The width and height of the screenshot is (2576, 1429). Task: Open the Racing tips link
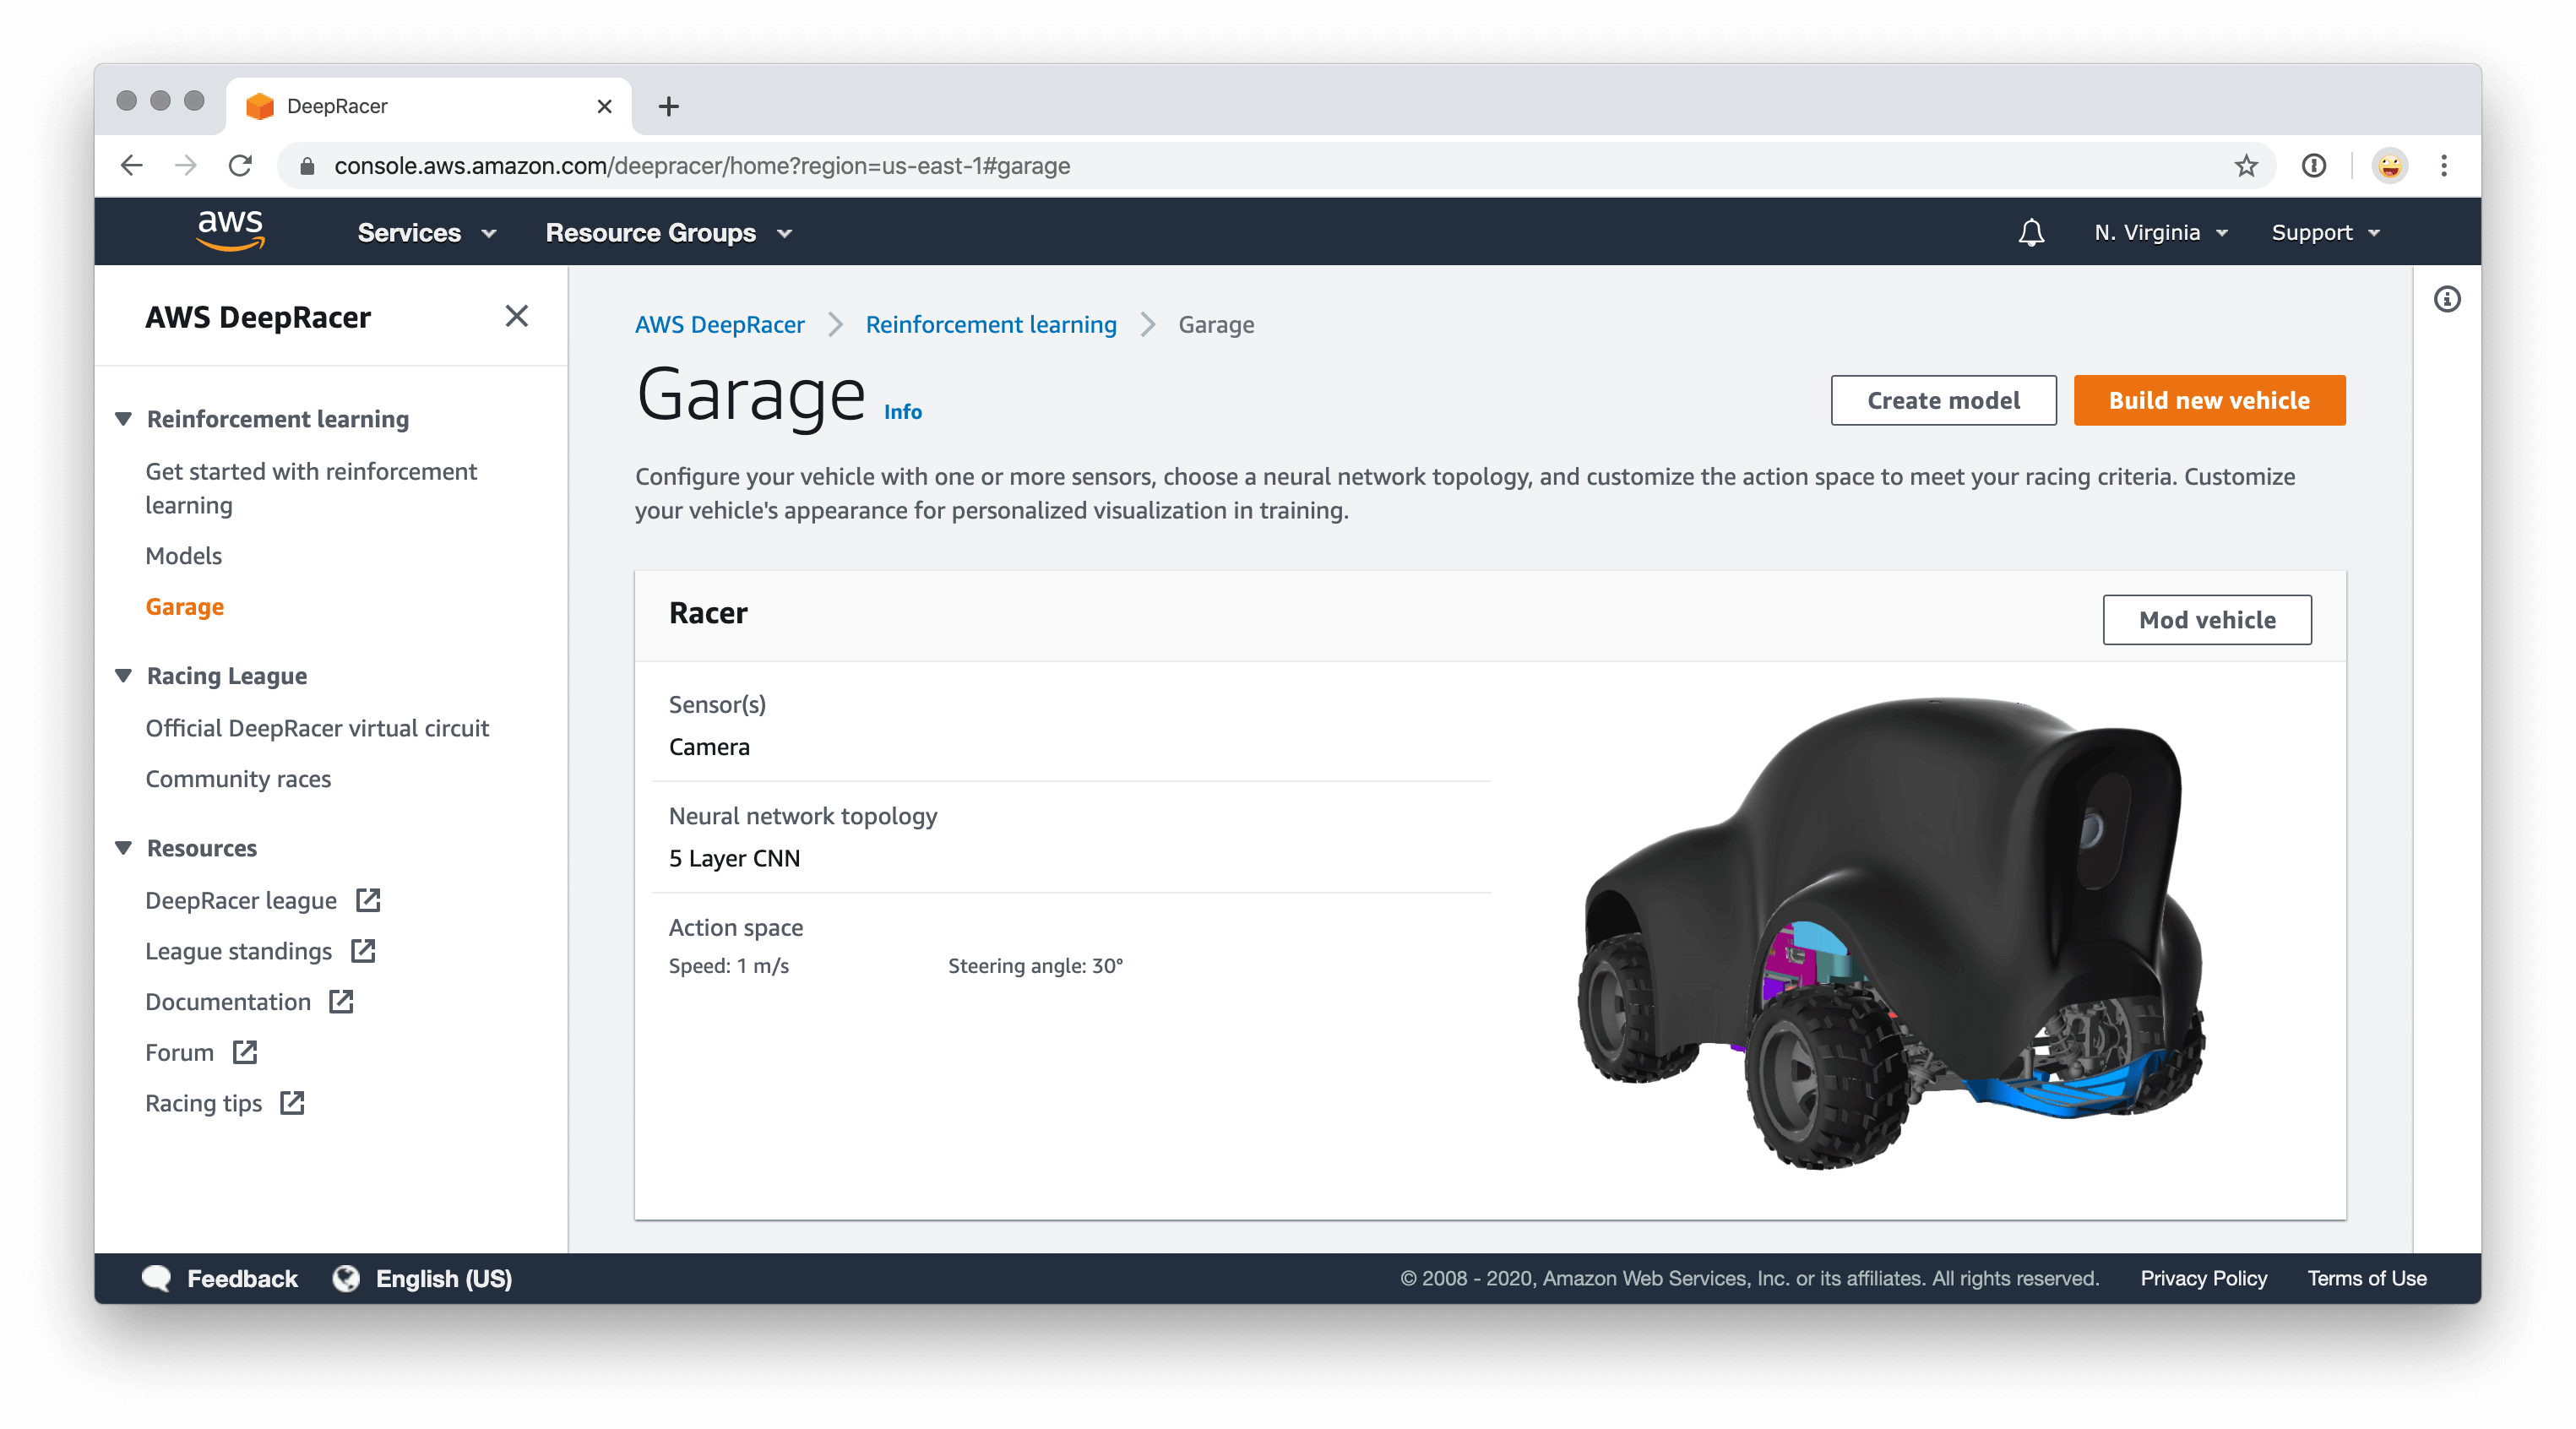(204, 1103)
